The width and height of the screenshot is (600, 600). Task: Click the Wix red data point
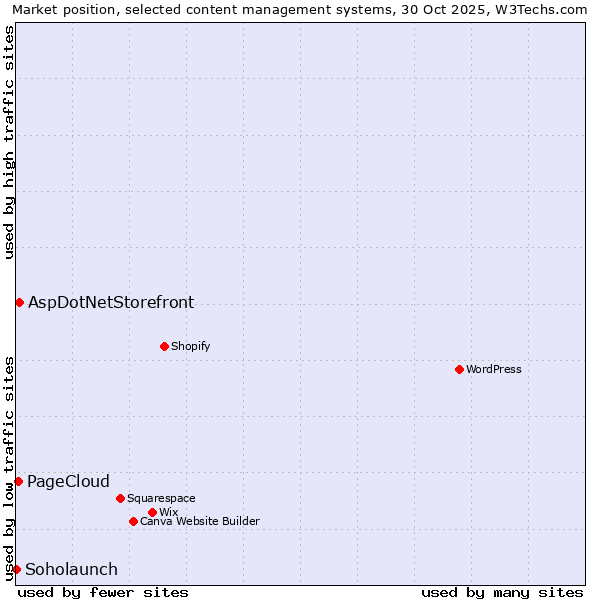tap(152, 512)
